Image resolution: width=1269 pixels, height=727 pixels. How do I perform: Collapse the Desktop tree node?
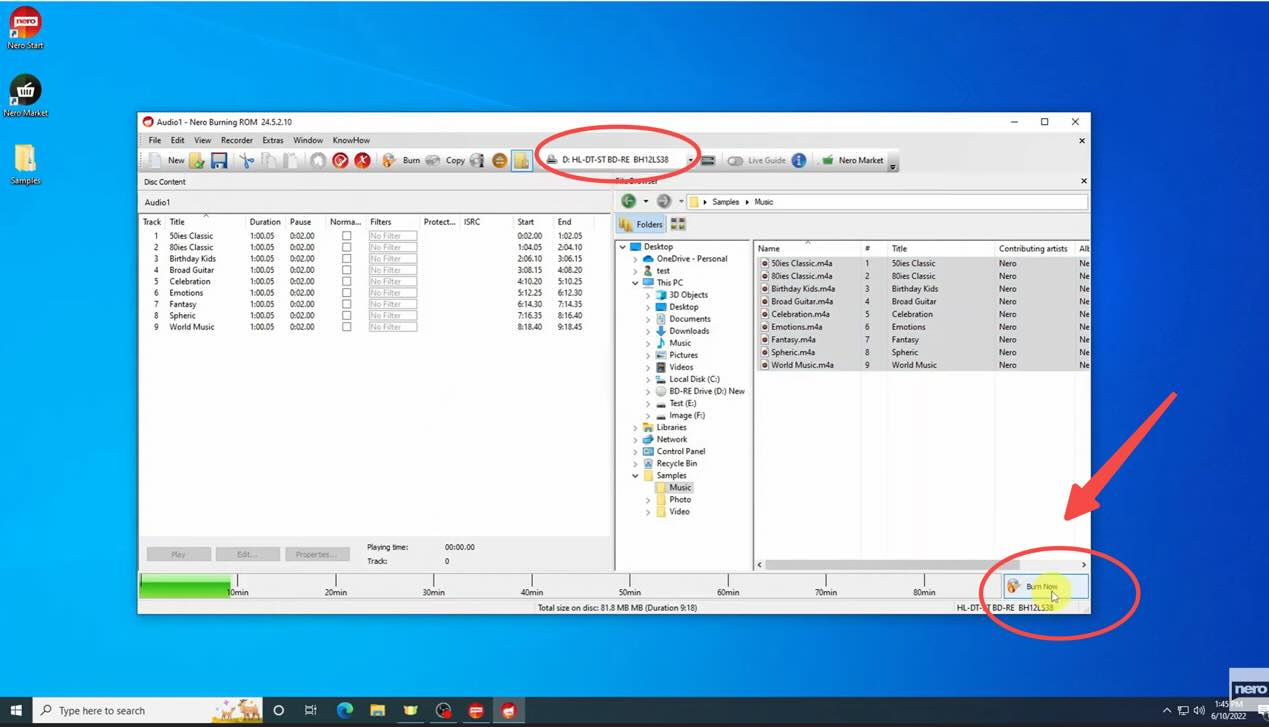(623, 247)
